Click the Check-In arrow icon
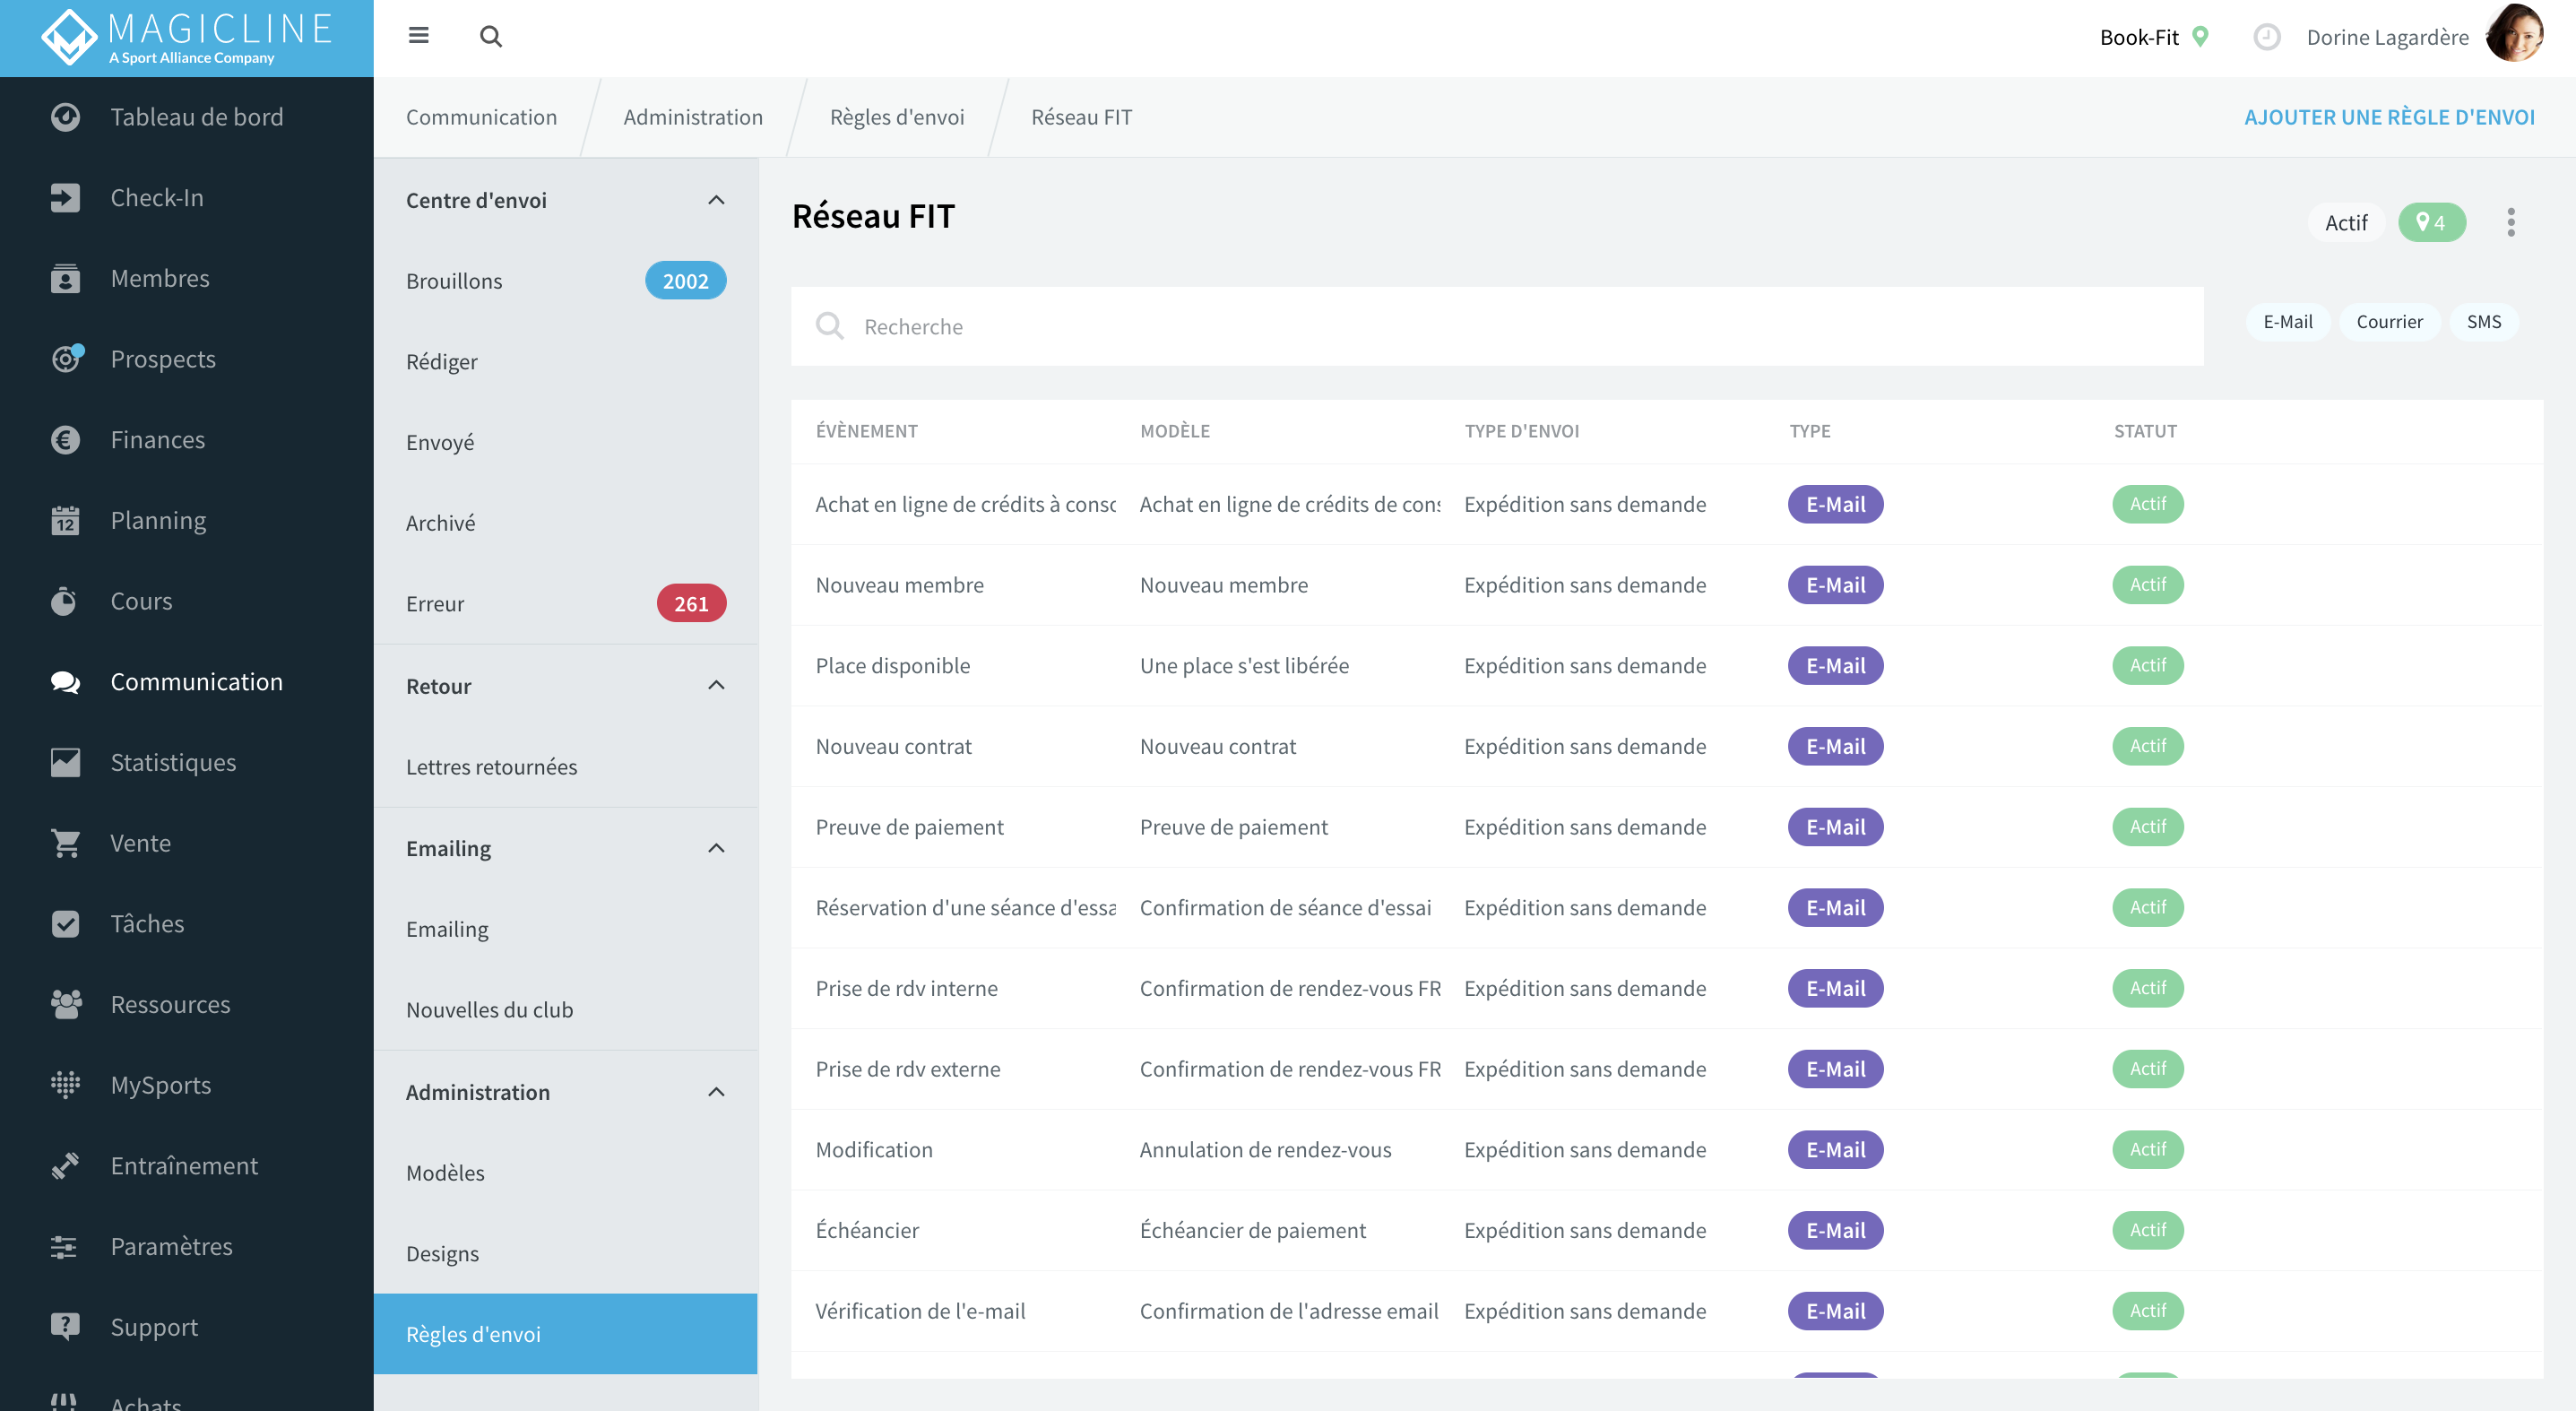The height and width of the screenshot is (1411, 2576). [x=65, y=198]
